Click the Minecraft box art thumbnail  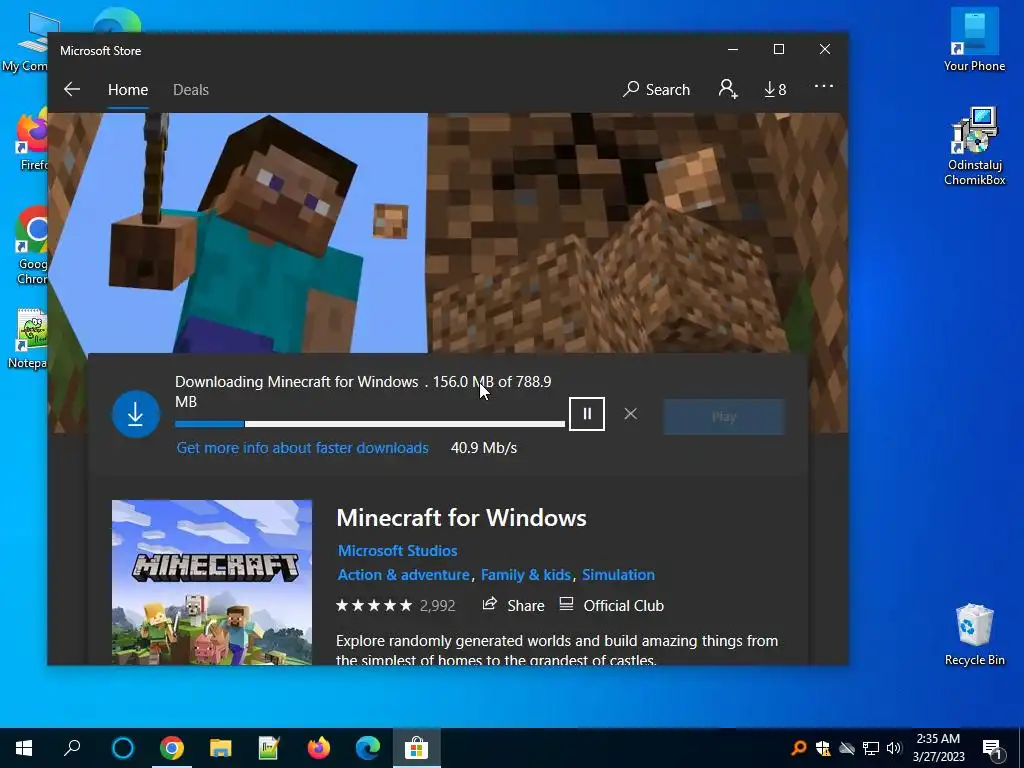click(212, 583)
